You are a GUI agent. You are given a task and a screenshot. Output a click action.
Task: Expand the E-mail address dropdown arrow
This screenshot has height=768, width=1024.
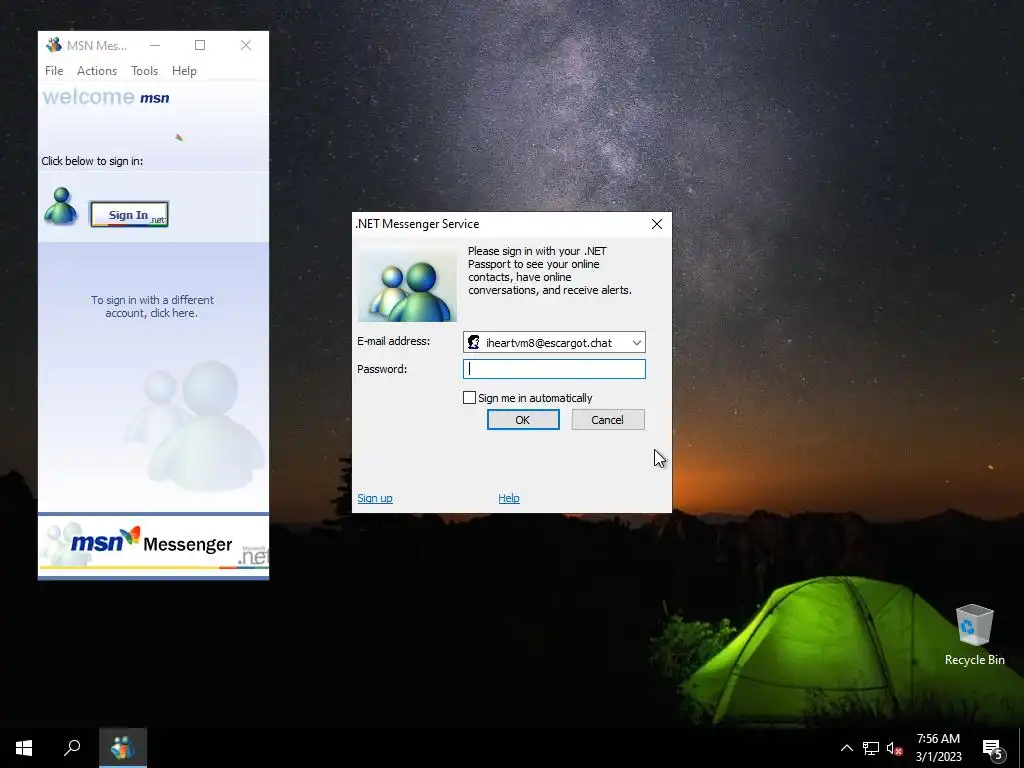[636, 342]
